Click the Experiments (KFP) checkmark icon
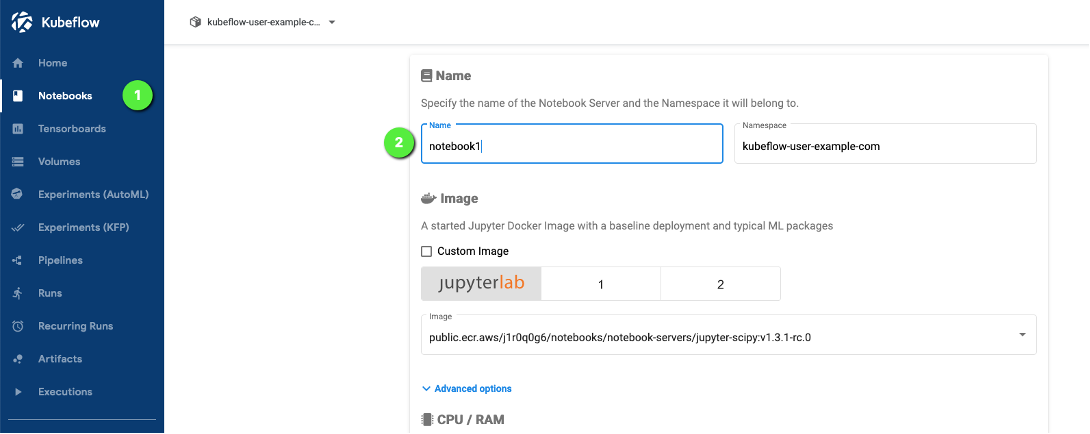 (19, 227)
